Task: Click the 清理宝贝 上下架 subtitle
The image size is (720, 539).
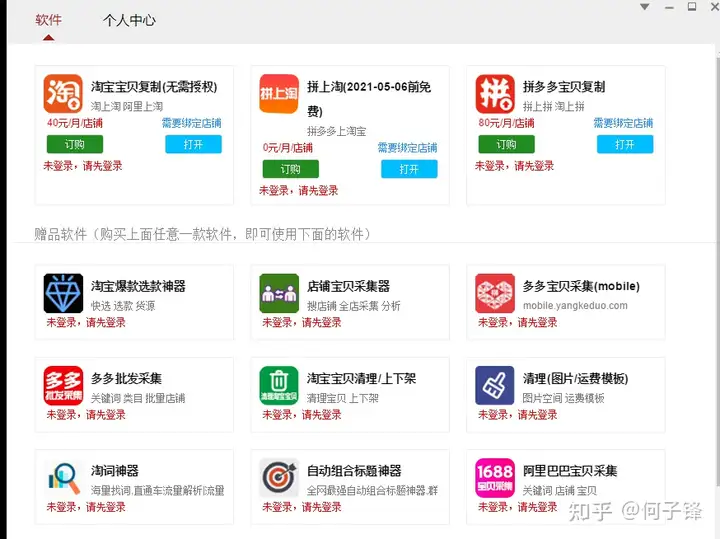Action: (343, 398)
